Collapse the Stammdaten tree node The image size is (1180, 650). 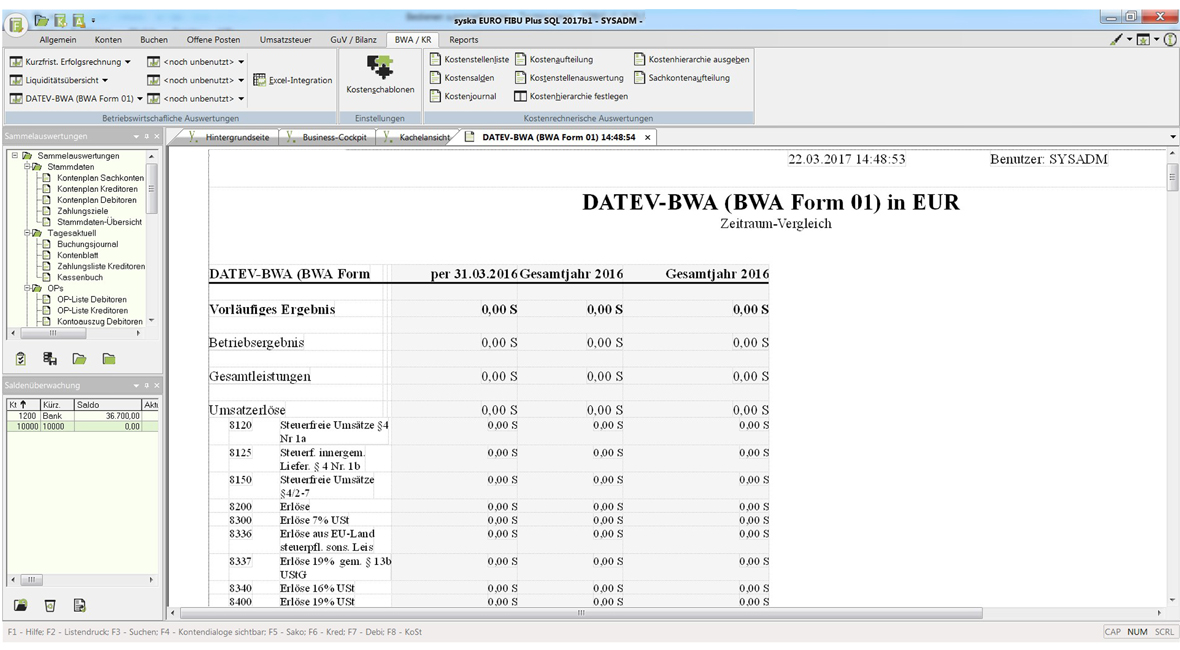[28, 167]
